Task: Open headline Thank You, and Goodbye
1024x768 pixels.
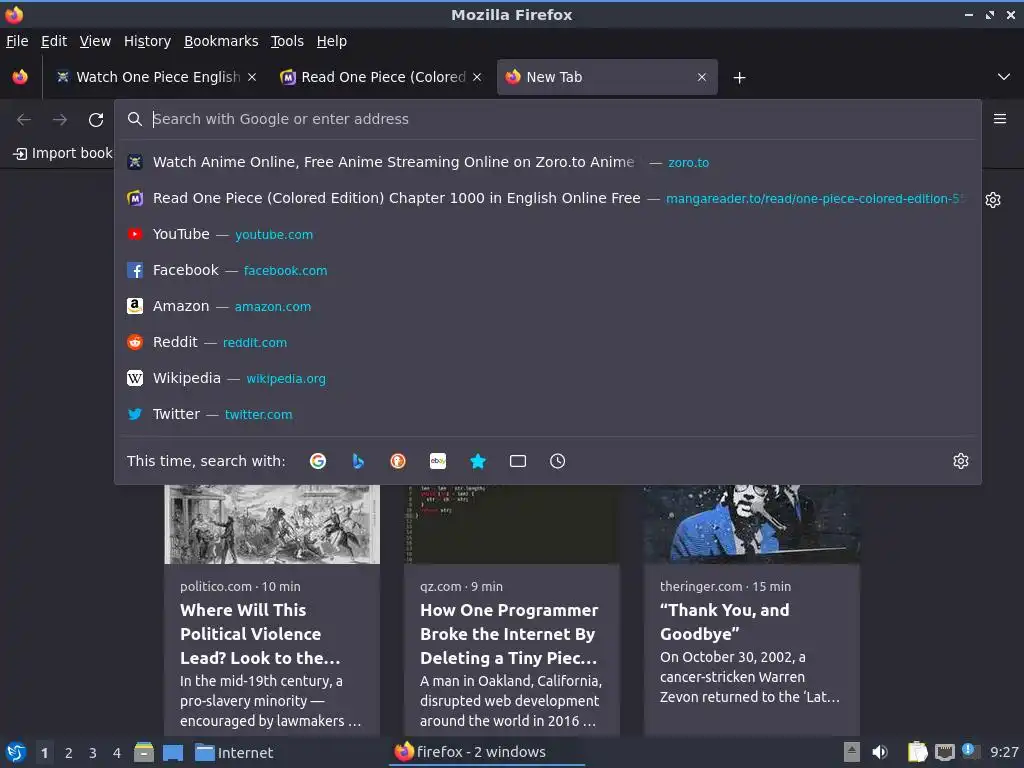Action: click(725, 622)
